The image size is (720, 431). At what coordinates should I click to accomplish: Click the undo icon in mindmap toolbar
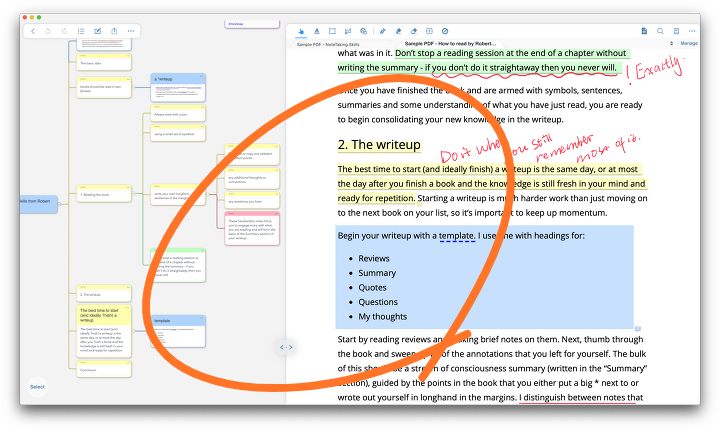(x=49, y=31)
